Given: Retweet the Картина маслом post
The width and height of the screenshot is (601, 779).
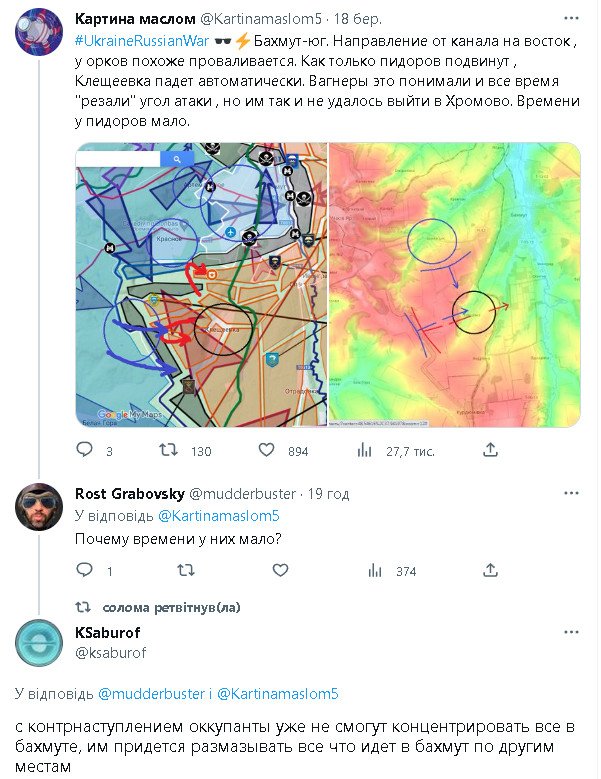Looking at the screenshot, I should point(169,451).
